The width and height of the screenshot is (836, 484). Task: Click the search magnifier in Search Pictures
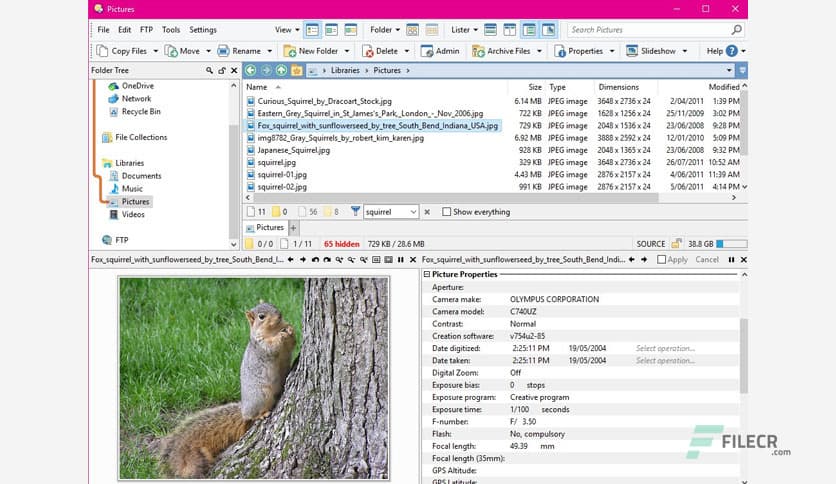[736, 30]
